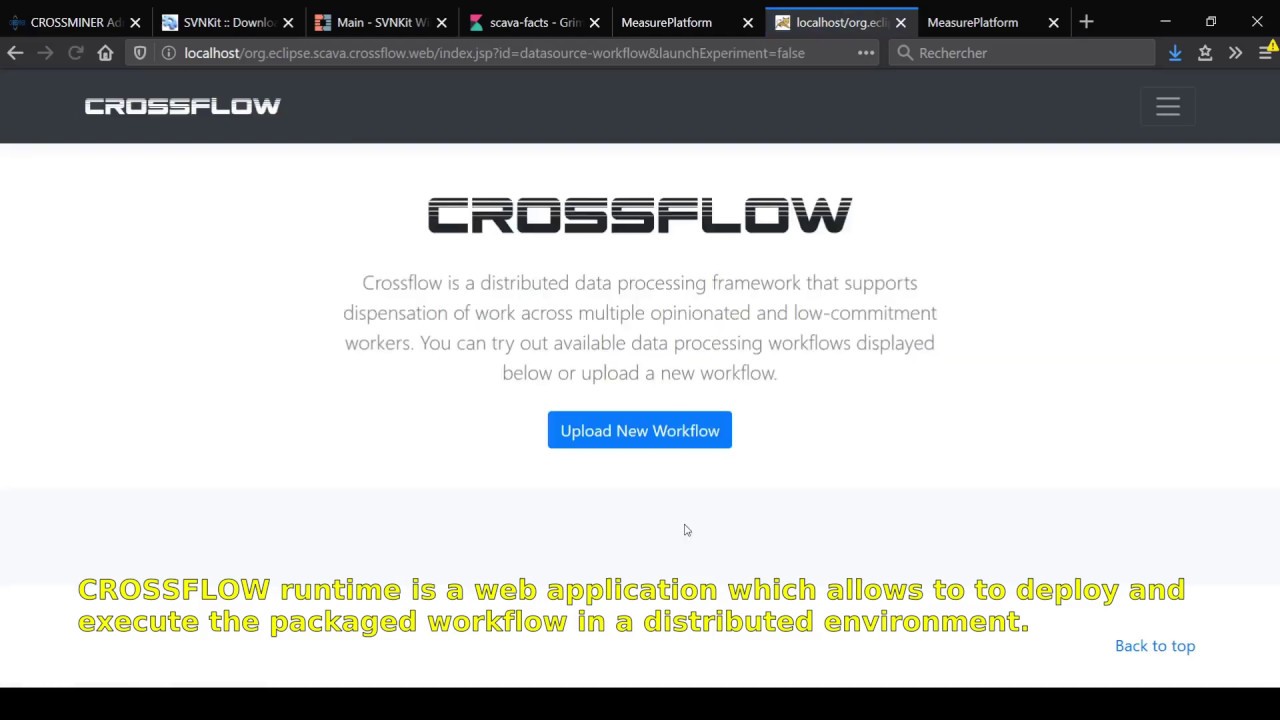Close the CROSSMINER Admin tab
Viewport: 1280px width, 720px height.
pyautogui.click(x=135, y=22)
